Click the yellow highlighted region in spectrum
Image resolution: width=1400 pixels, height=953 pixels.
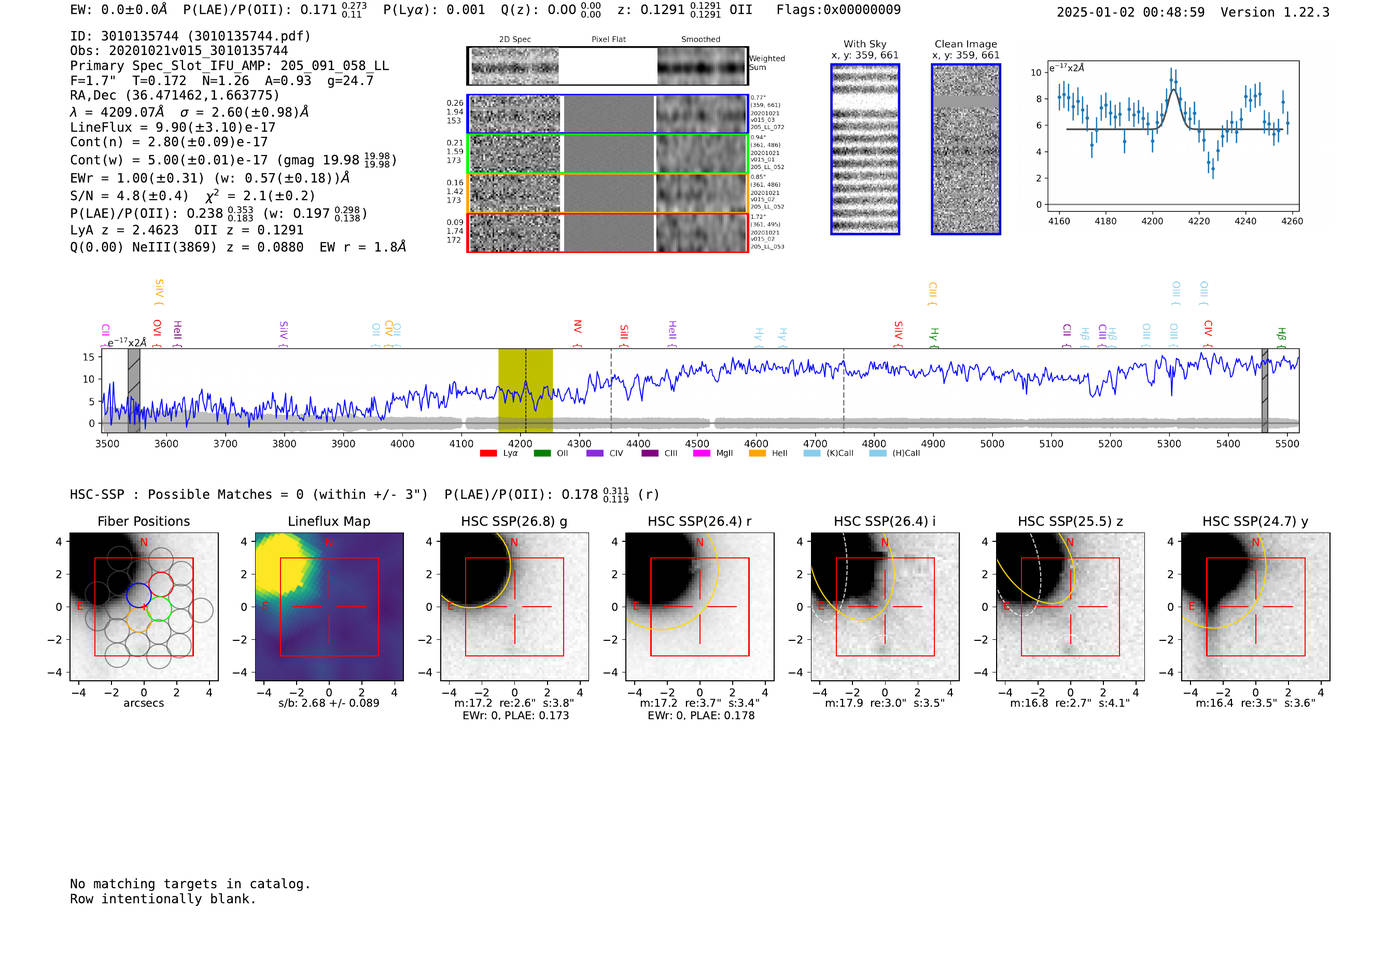525,390
